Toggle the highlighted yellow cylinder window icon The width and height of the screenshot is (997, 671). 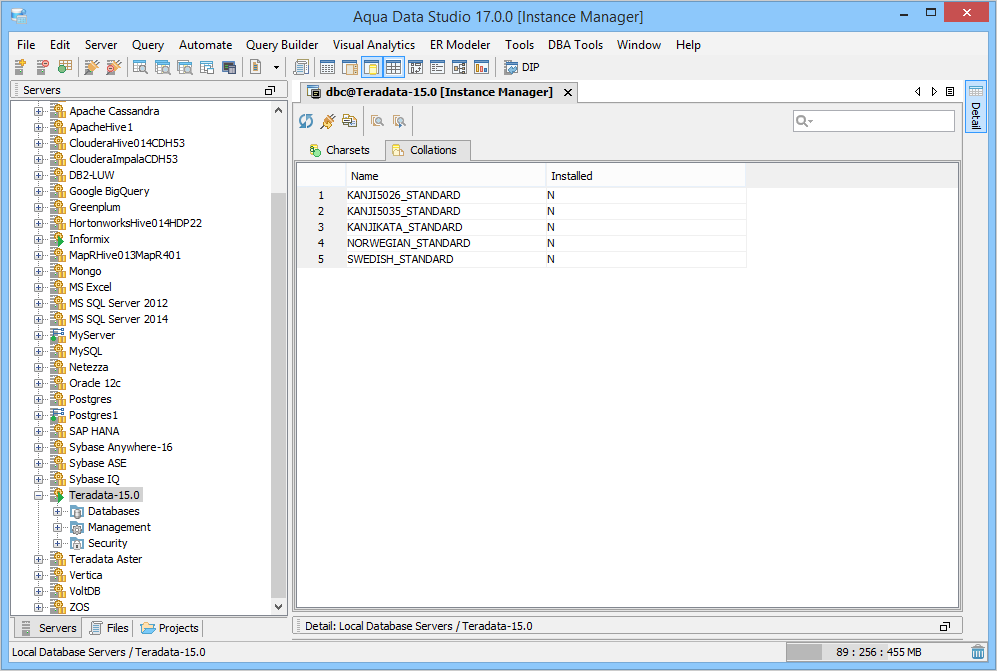371,67
